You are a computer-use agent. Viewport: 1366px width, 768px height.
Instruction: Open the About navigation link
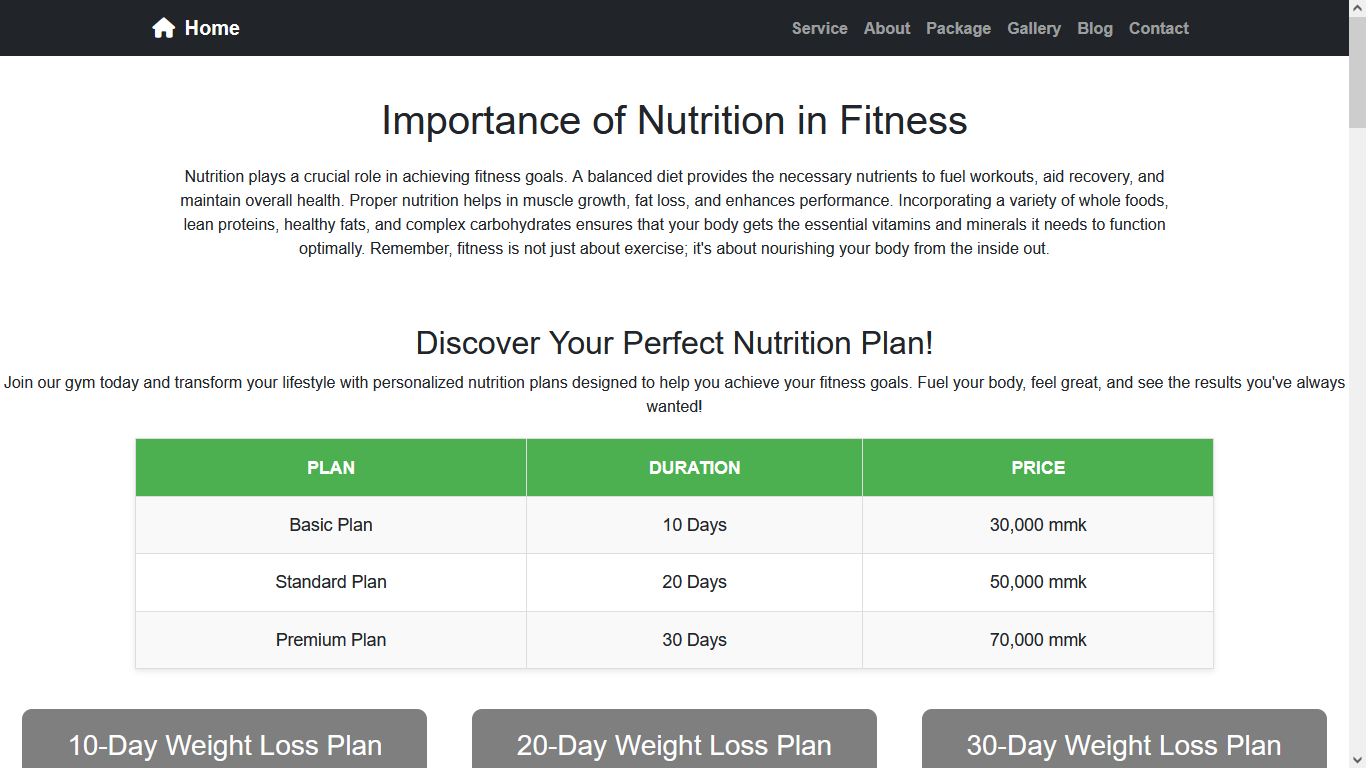[887, 28]
